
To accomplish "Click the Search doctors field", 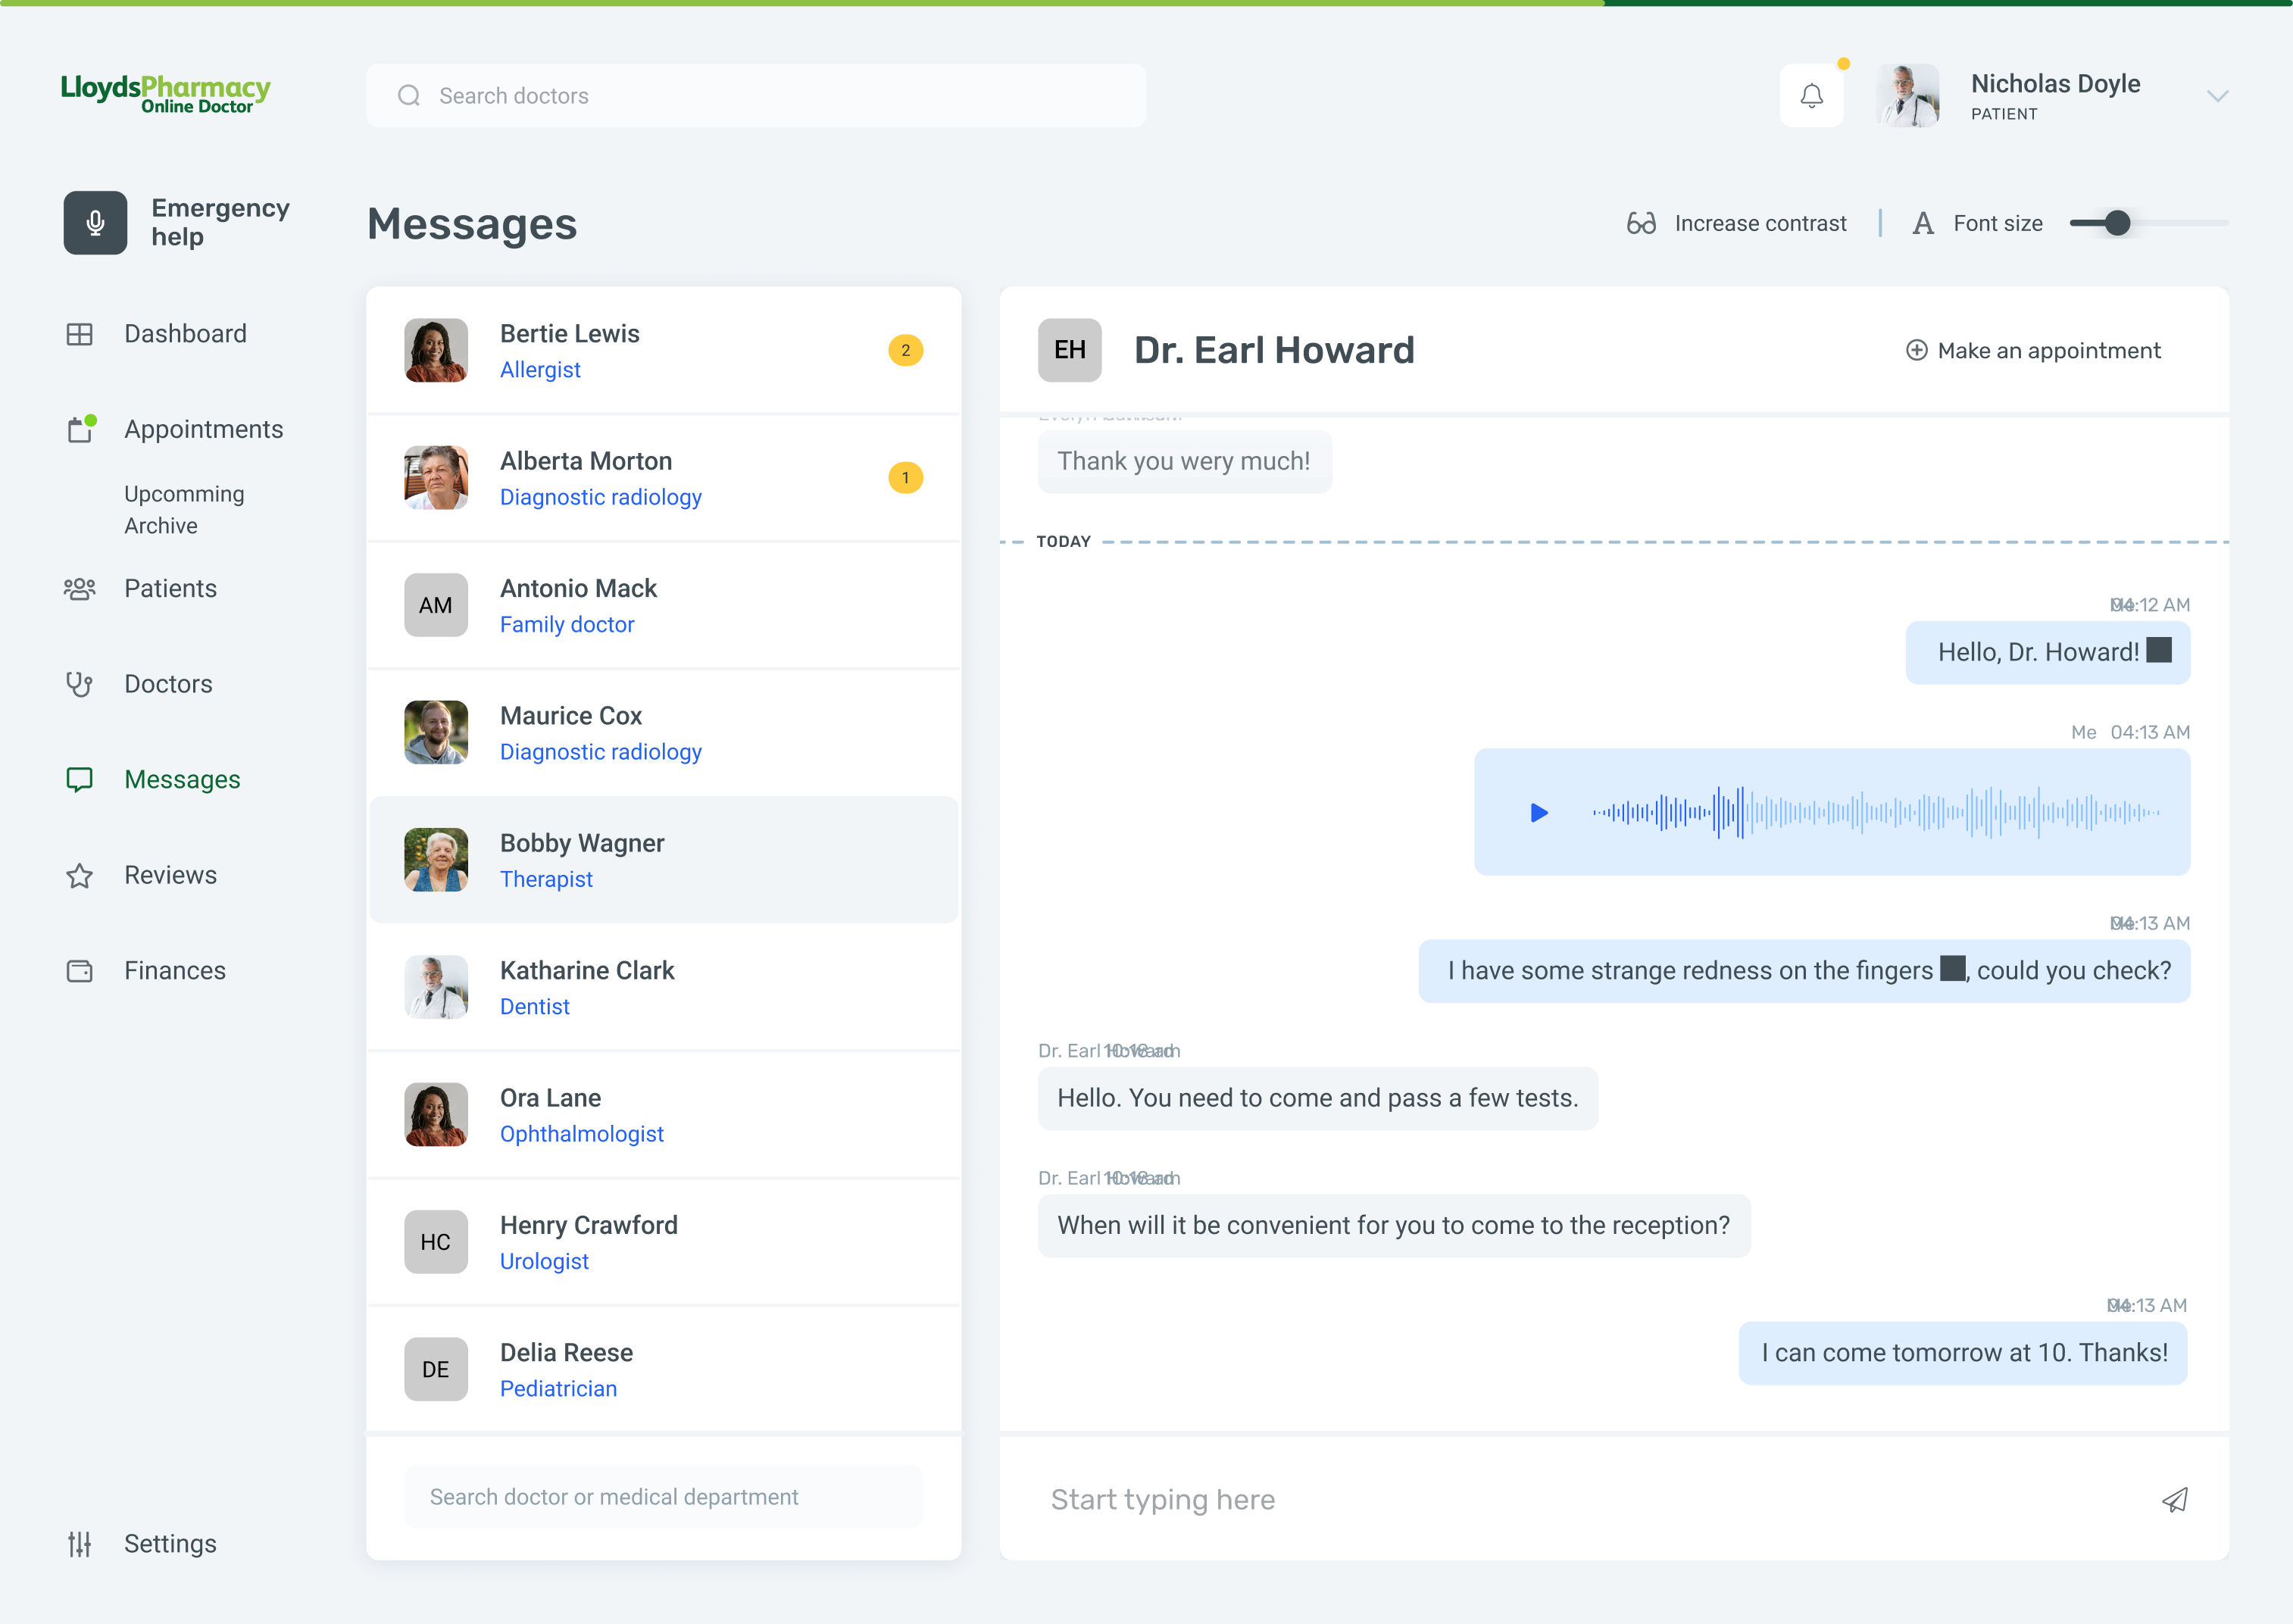I will coord(755,96).
